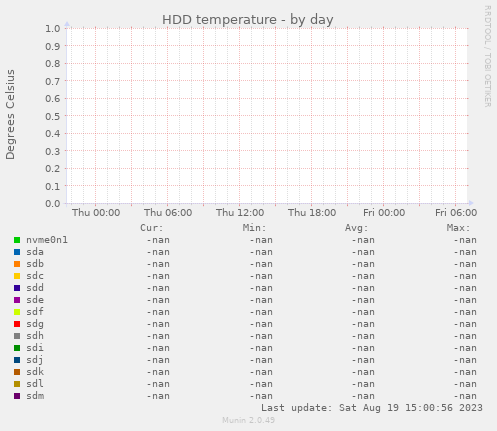Click the red sdg legend swatch

point(17,324)
